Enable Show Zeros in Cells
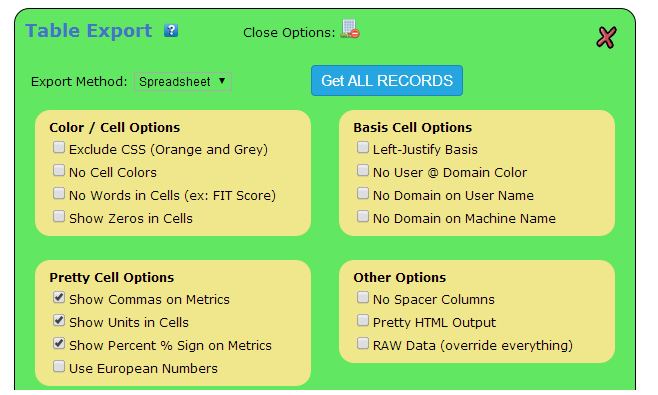658x395 pixels. [x=59, y=217]
